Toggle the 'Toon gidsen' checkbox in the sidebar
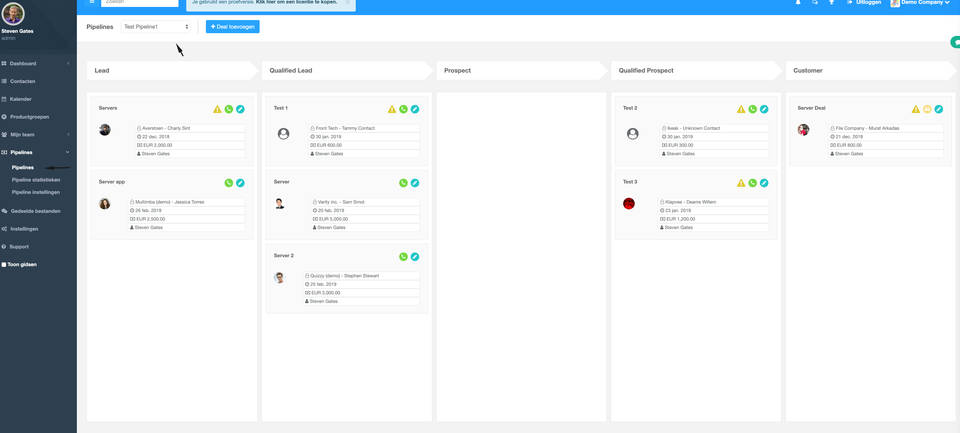 click(x=4, y=265)
